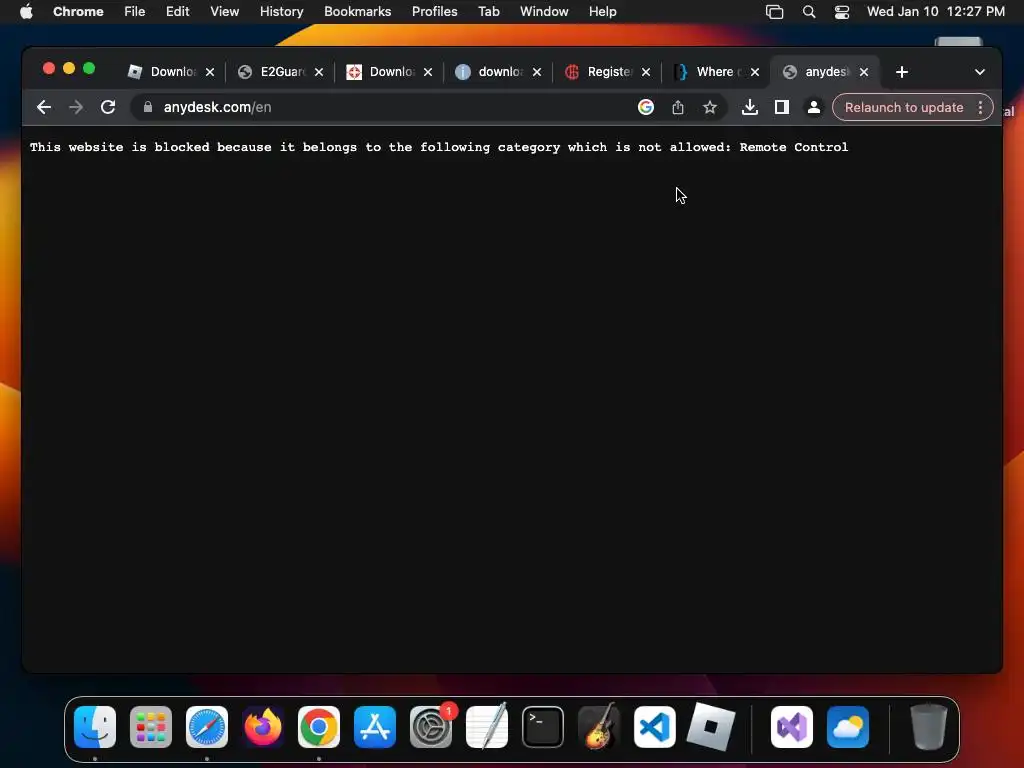Go back using the browser back arrow
This screenshot has width=1024, height=768.
pos(44,107)
